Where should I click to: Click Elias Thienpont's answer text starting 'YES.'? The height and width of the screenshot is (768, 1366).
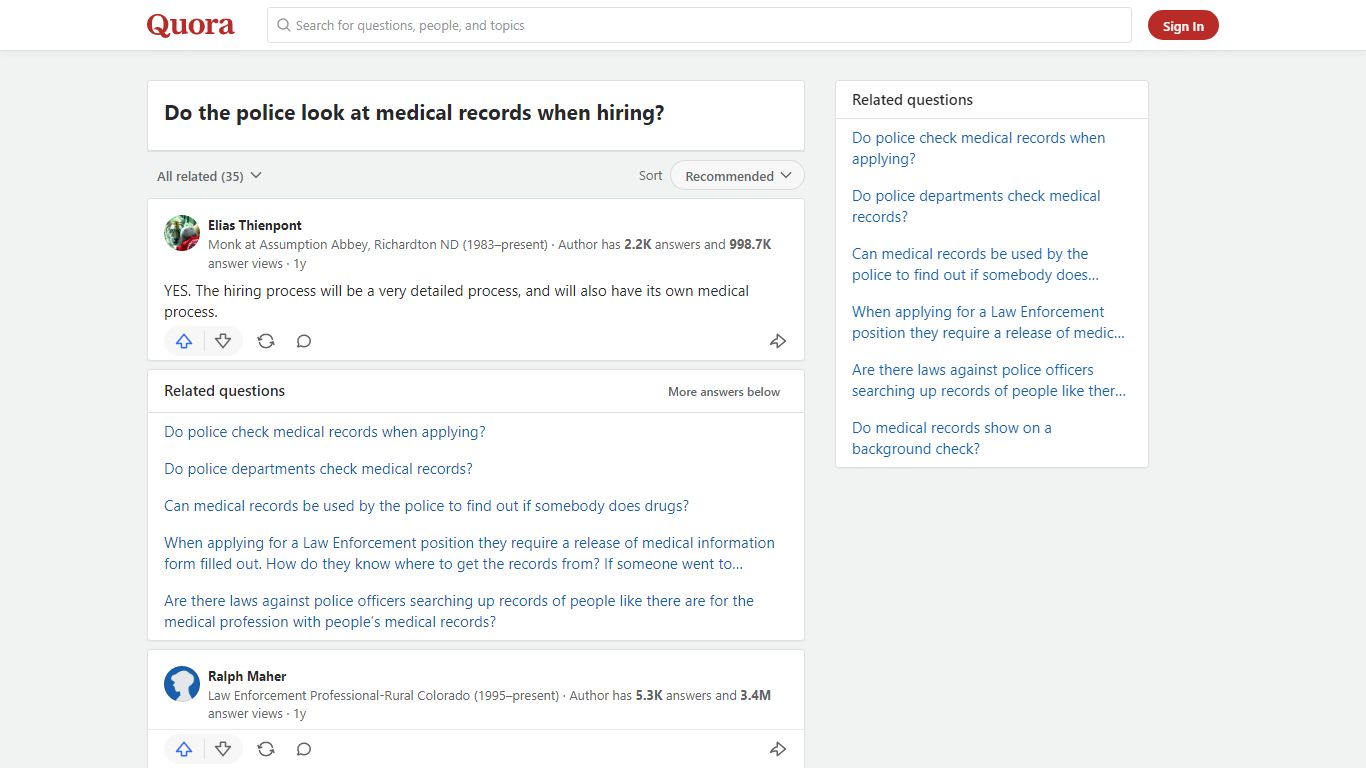[x=457, y=301]
